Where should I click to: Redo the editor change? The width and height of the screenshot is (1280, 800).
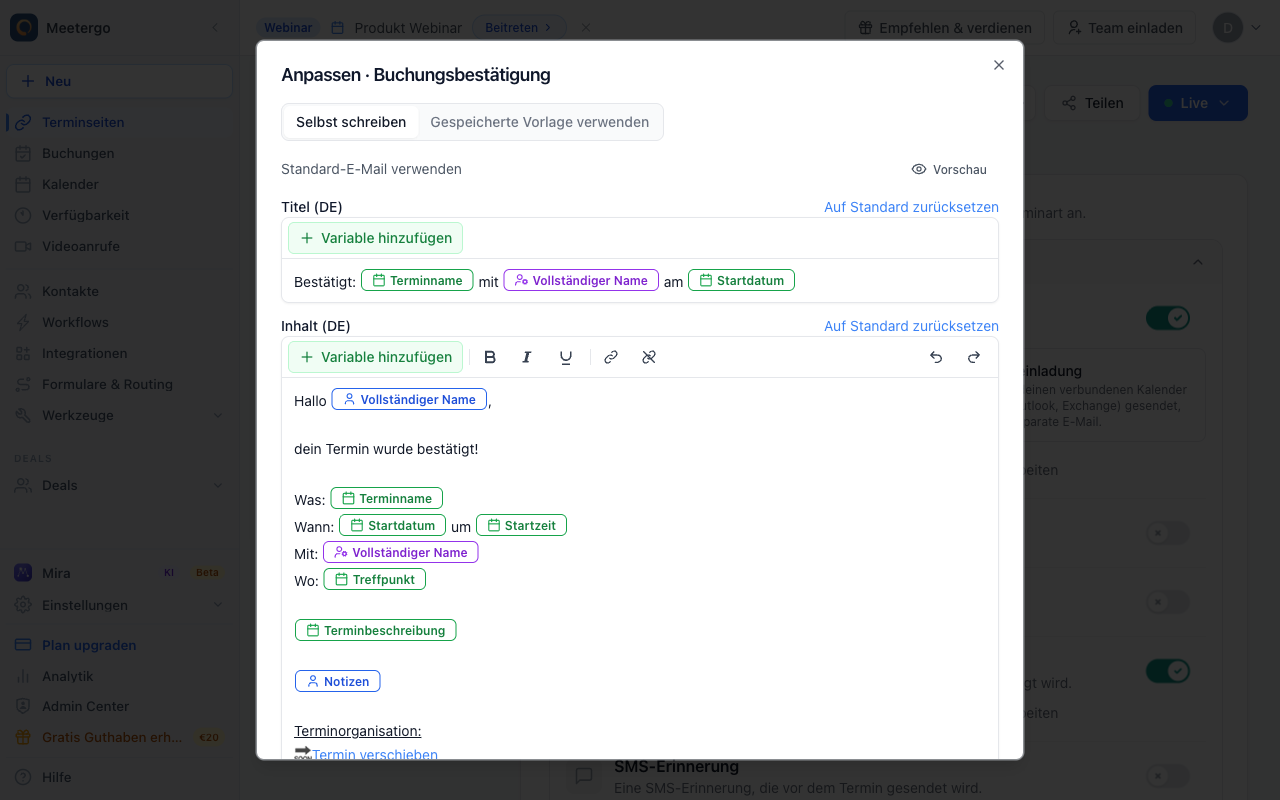(x=973, y=357)
